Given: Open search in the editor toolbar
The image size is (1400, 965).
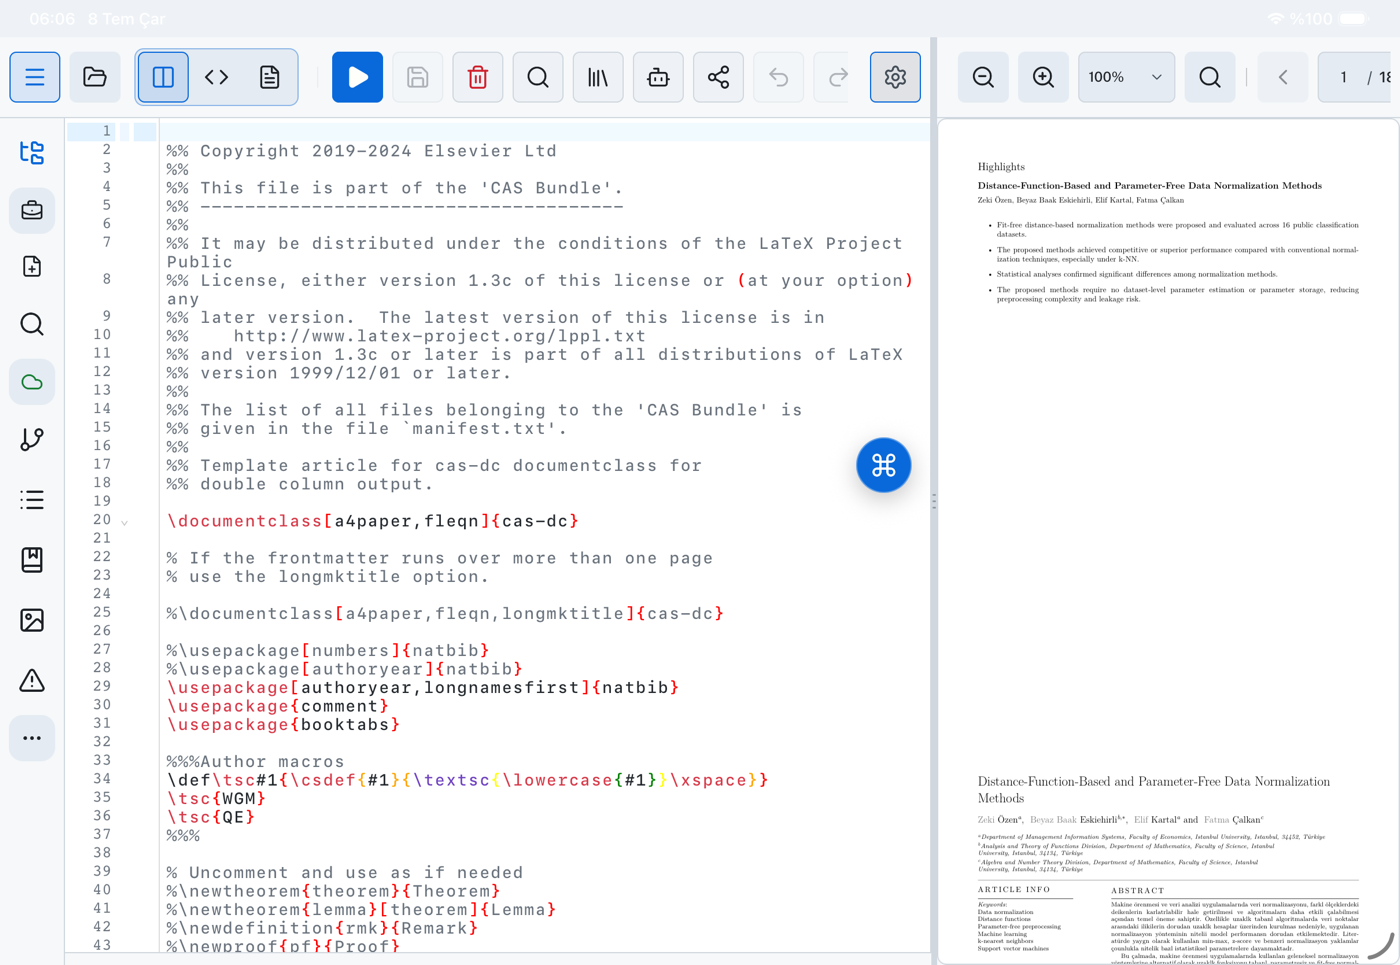Looking at the screenshot, I should click(538, 77).
